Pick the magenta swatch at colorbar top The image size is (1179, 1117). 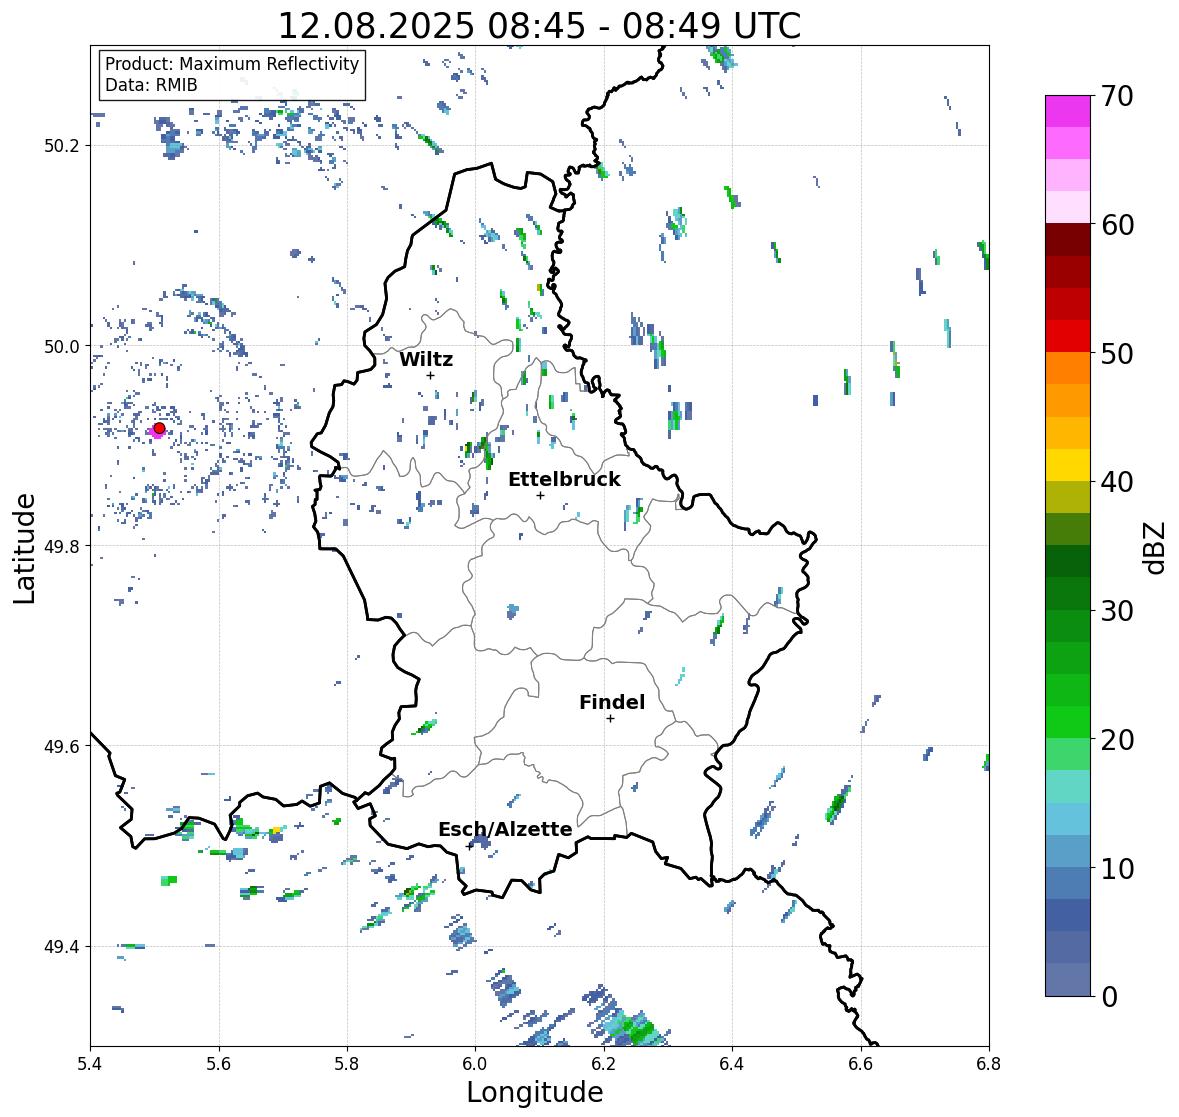click(1068, 111)
